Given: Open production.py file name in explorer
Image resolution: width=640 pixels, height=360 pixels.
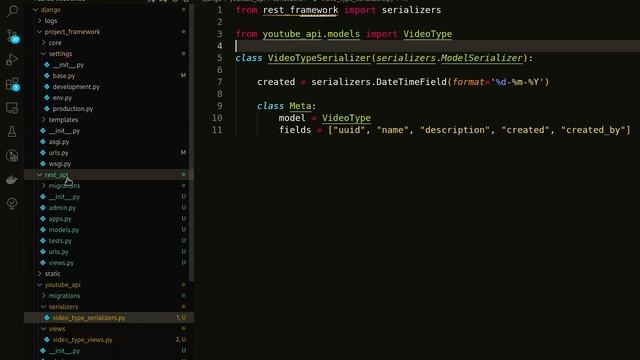Looking at the screenshot, I should [73, 109].
